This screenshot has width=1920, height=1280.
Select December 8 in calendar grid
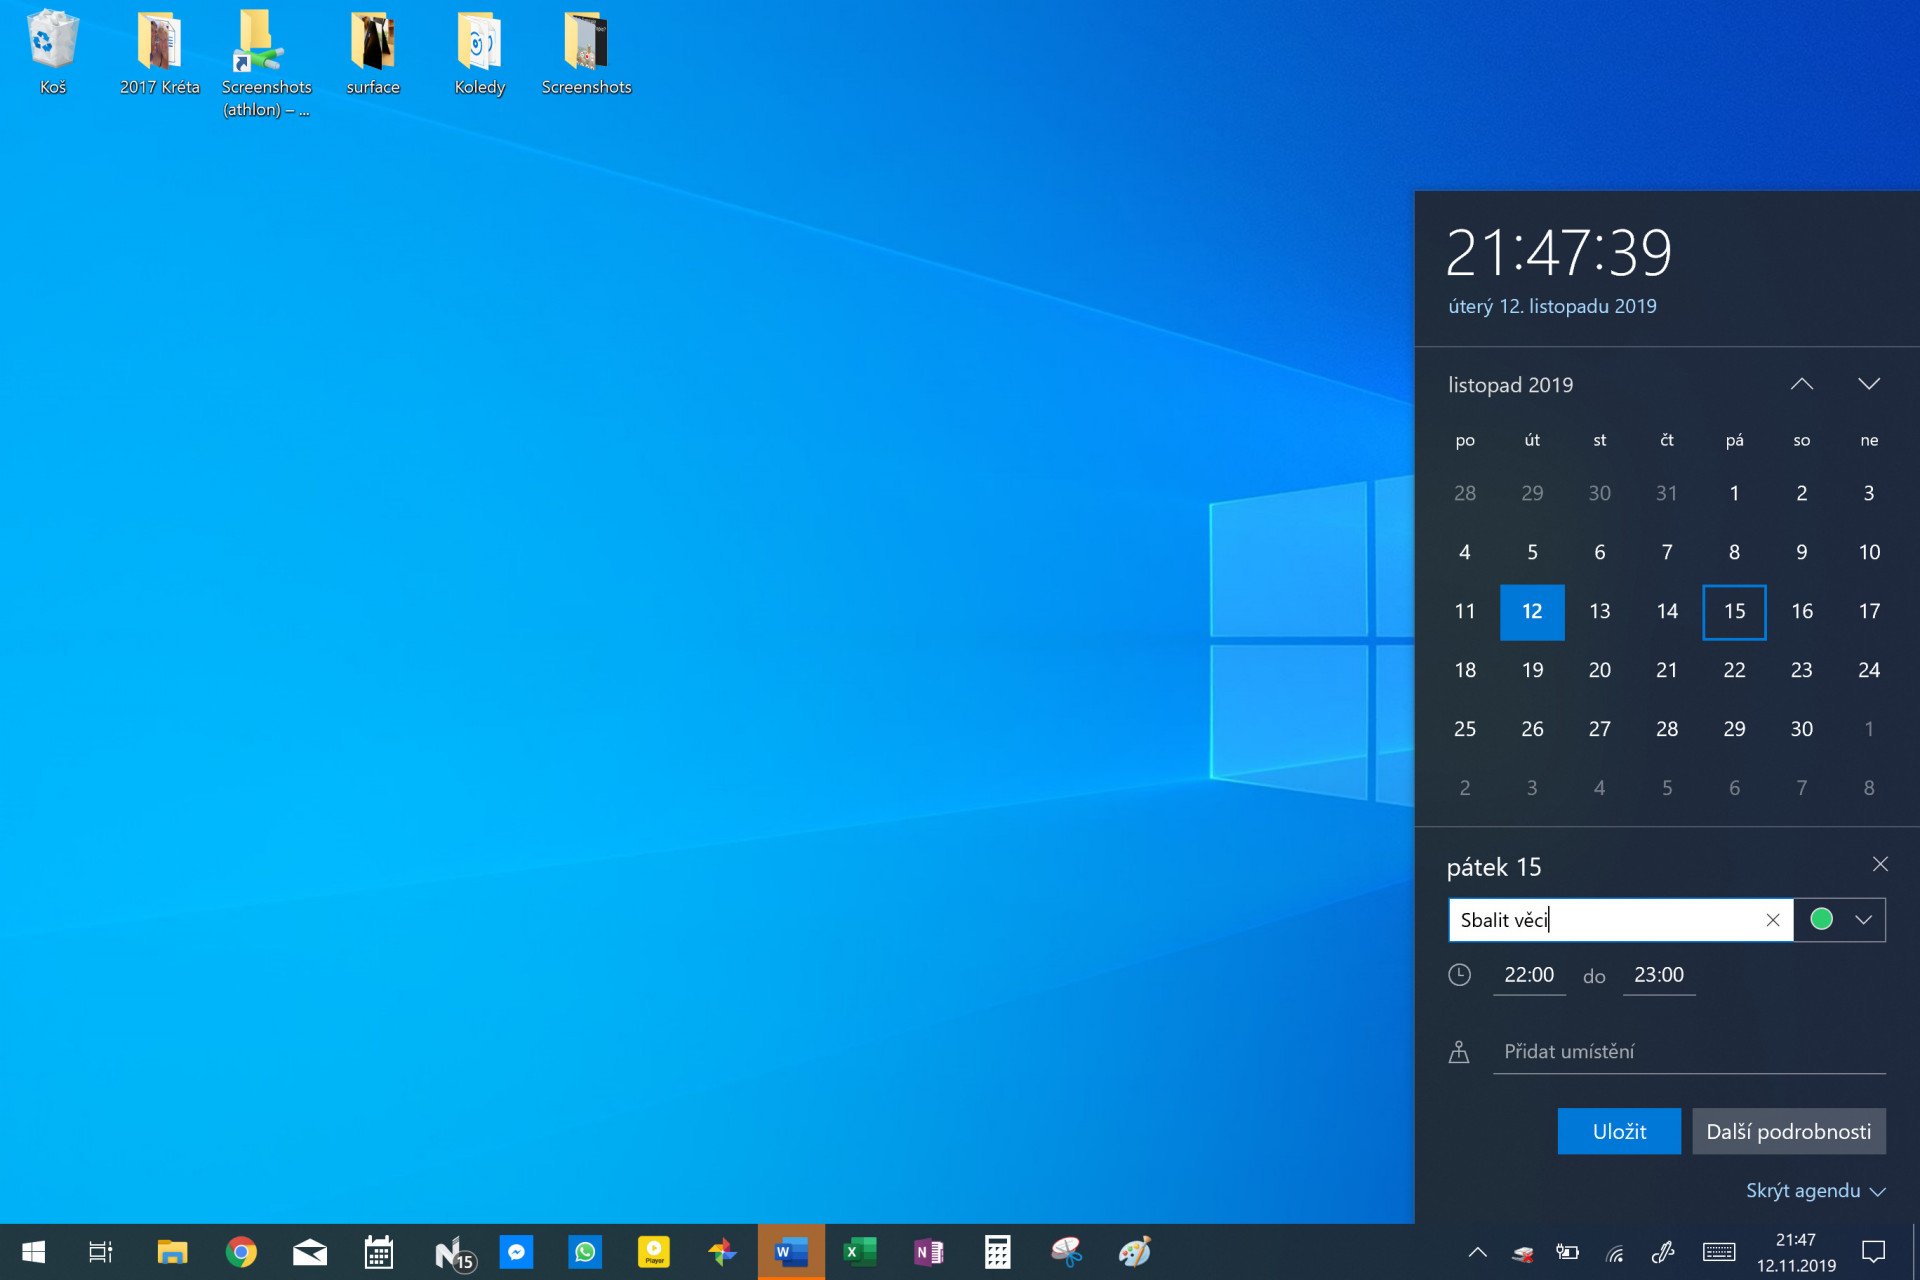tap(1869, 788)
